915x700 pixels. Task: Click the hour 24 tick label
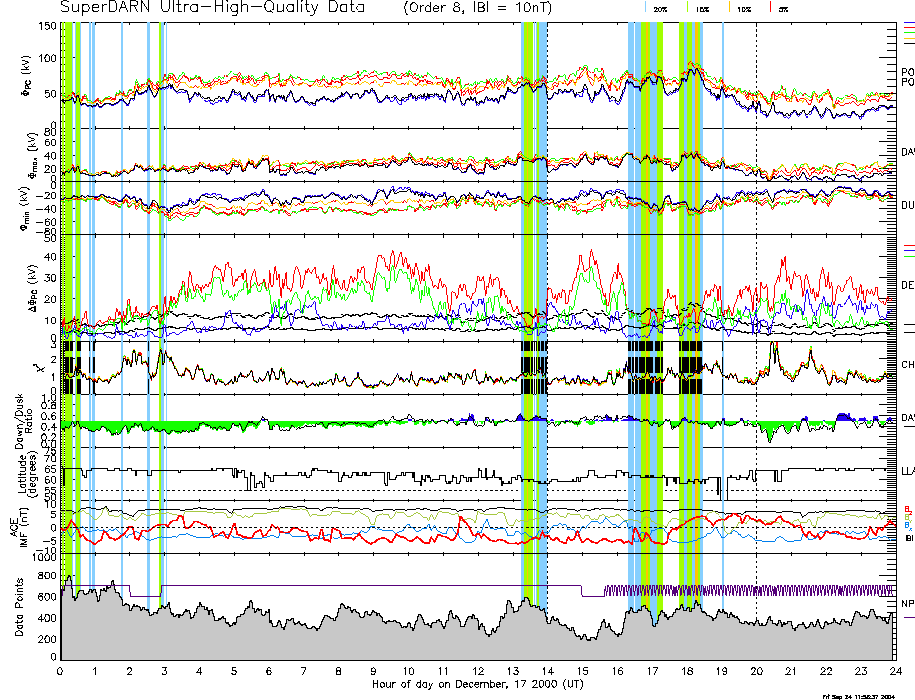click(x=894, y=671)
